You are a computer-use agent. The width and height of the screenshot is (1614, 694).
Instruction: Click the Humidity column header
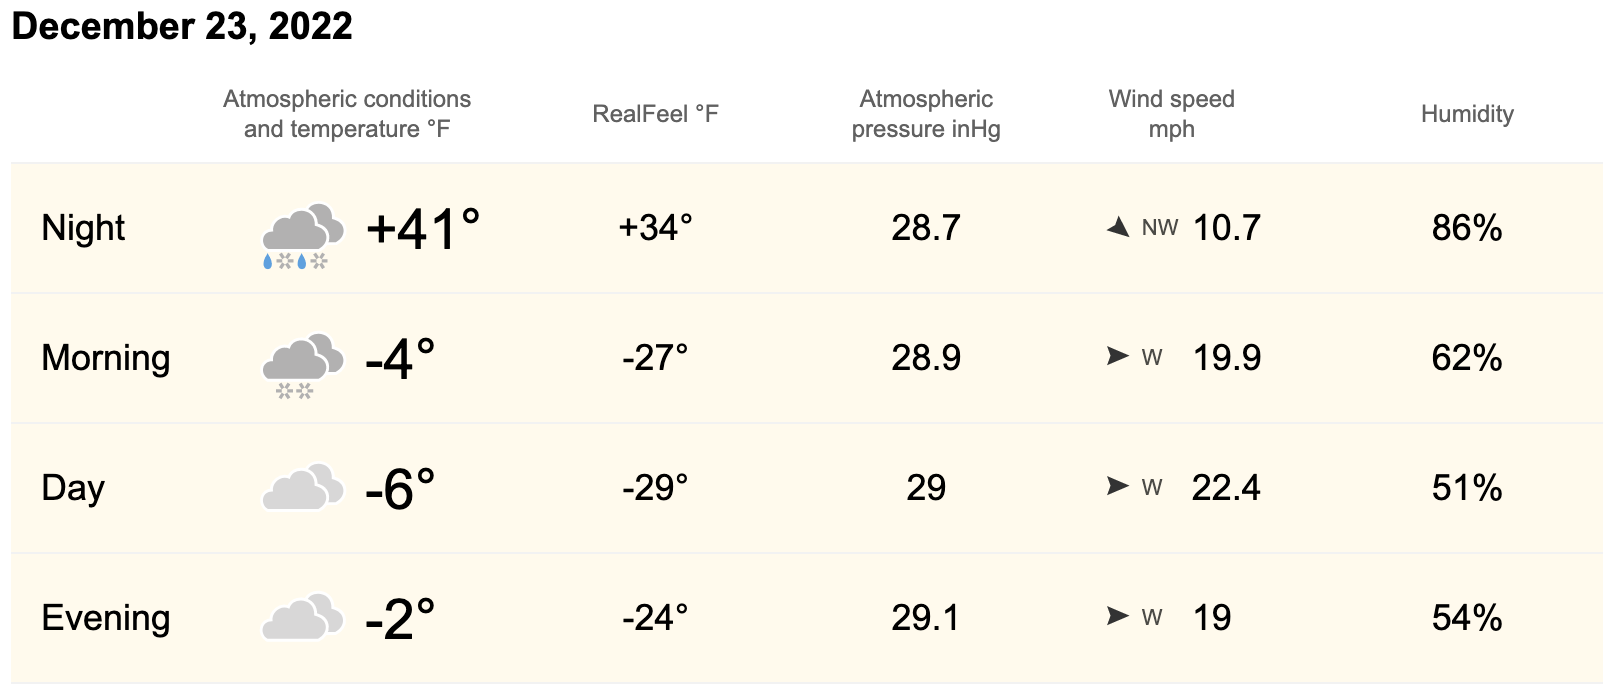click(1467, 114)
